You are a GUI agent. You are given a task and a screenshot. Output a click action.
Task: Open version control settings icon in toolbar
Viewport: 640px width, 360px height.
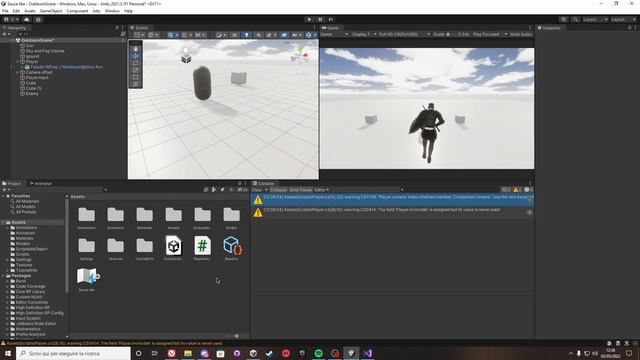pyautogui.click(x=38, y=19)
